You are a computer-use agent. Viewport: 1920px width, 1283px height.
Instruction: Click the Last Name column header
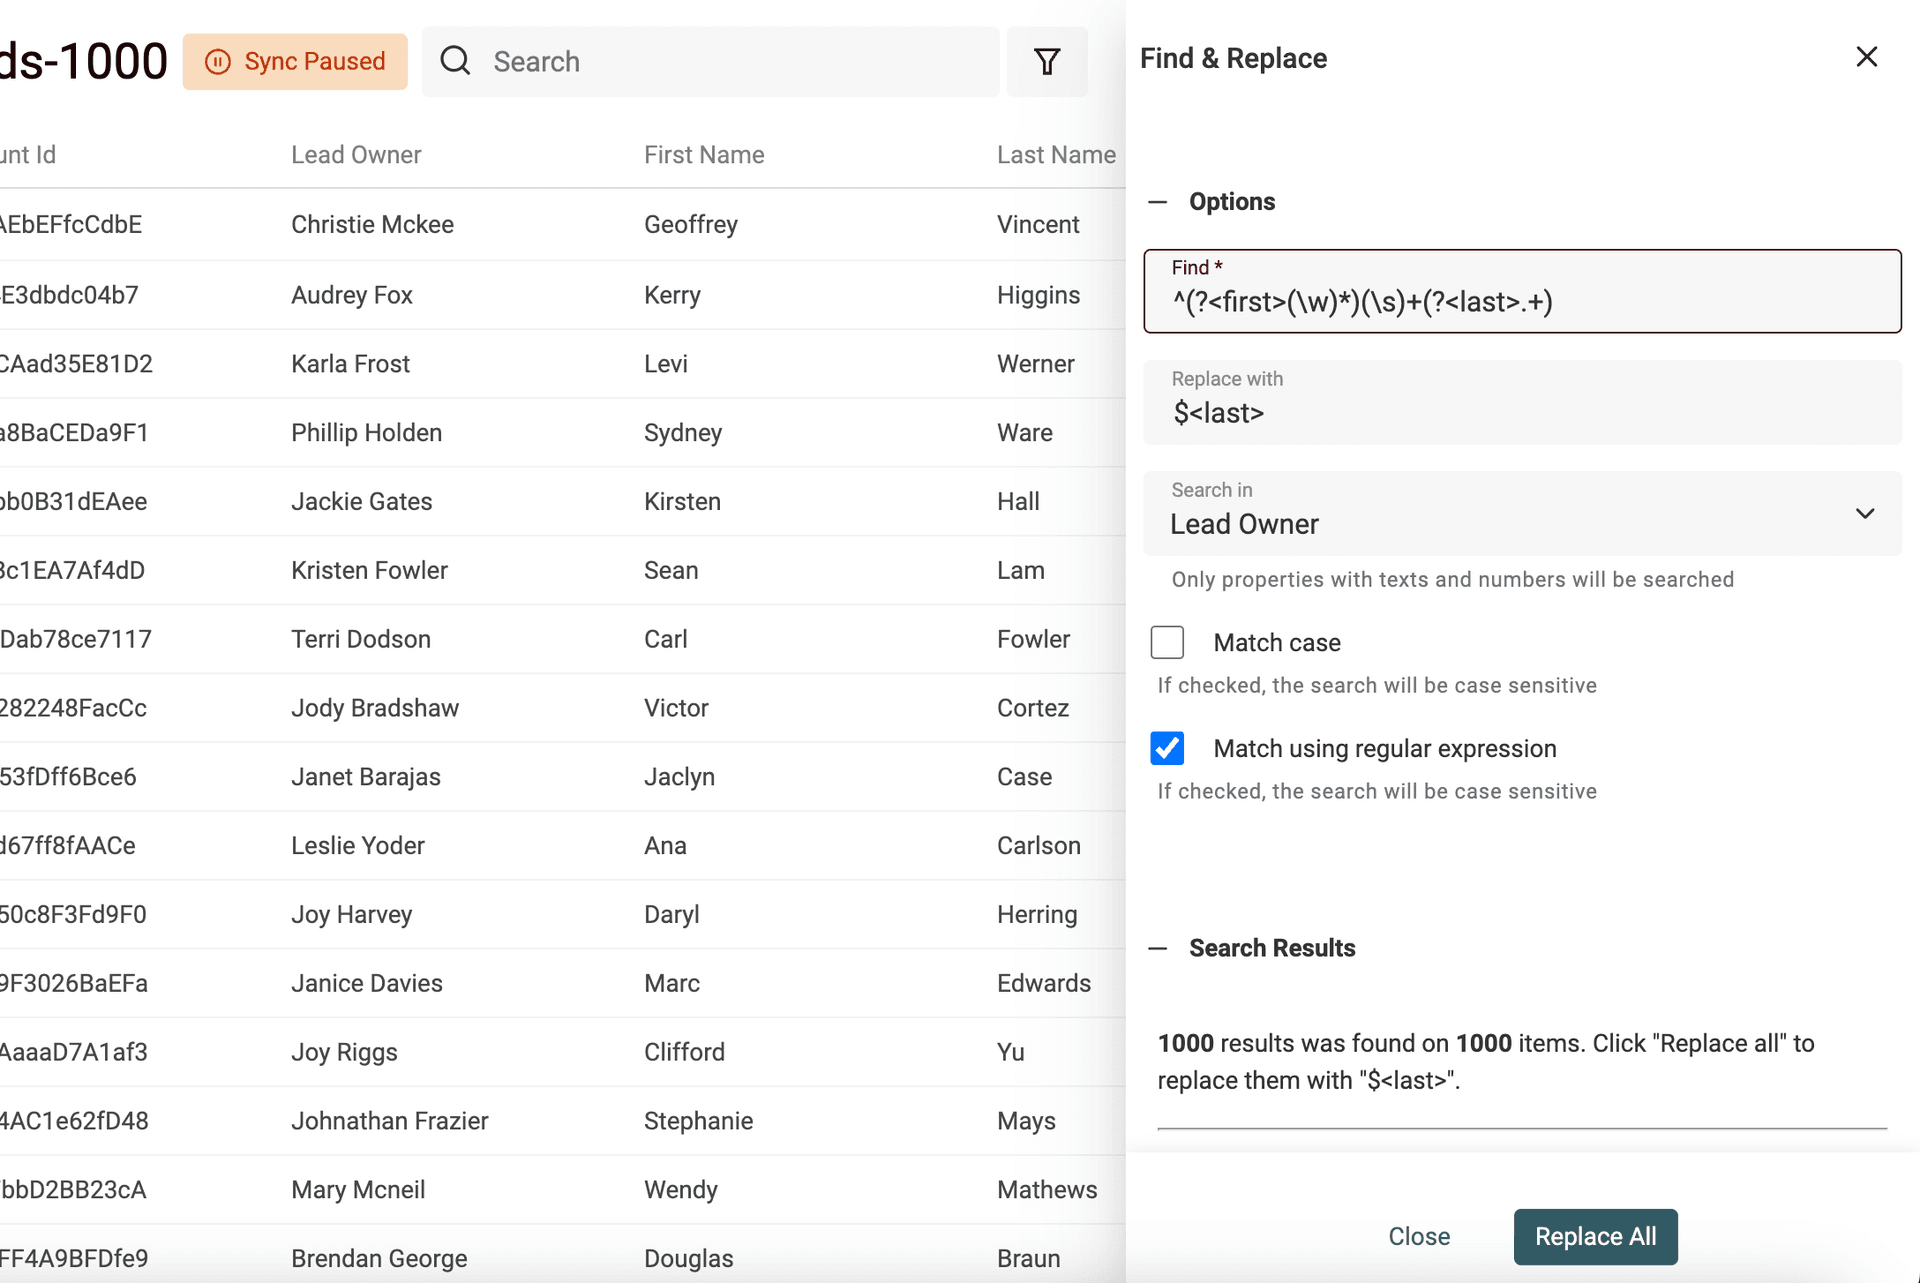click(1056, 155)
